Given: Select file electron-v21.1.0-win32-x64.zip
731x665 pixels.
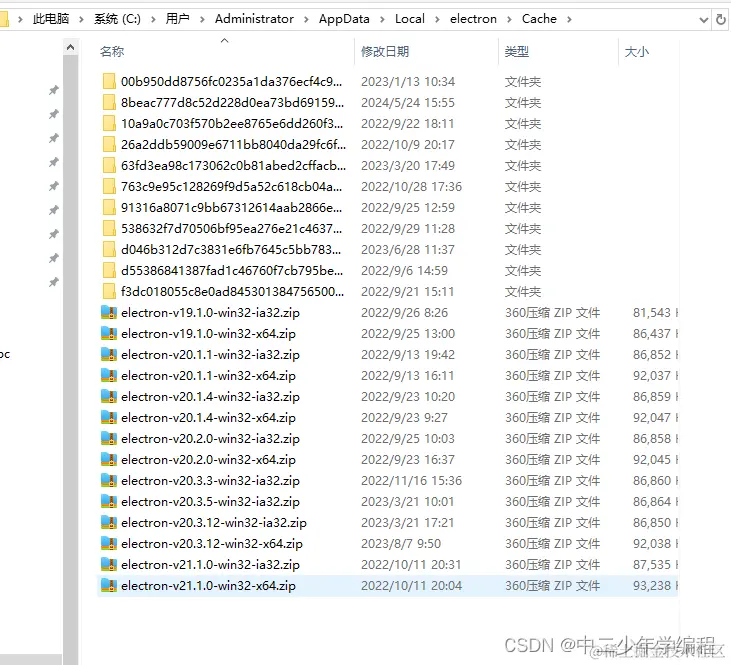Looking at the screenshot, I should pos(388,585).
